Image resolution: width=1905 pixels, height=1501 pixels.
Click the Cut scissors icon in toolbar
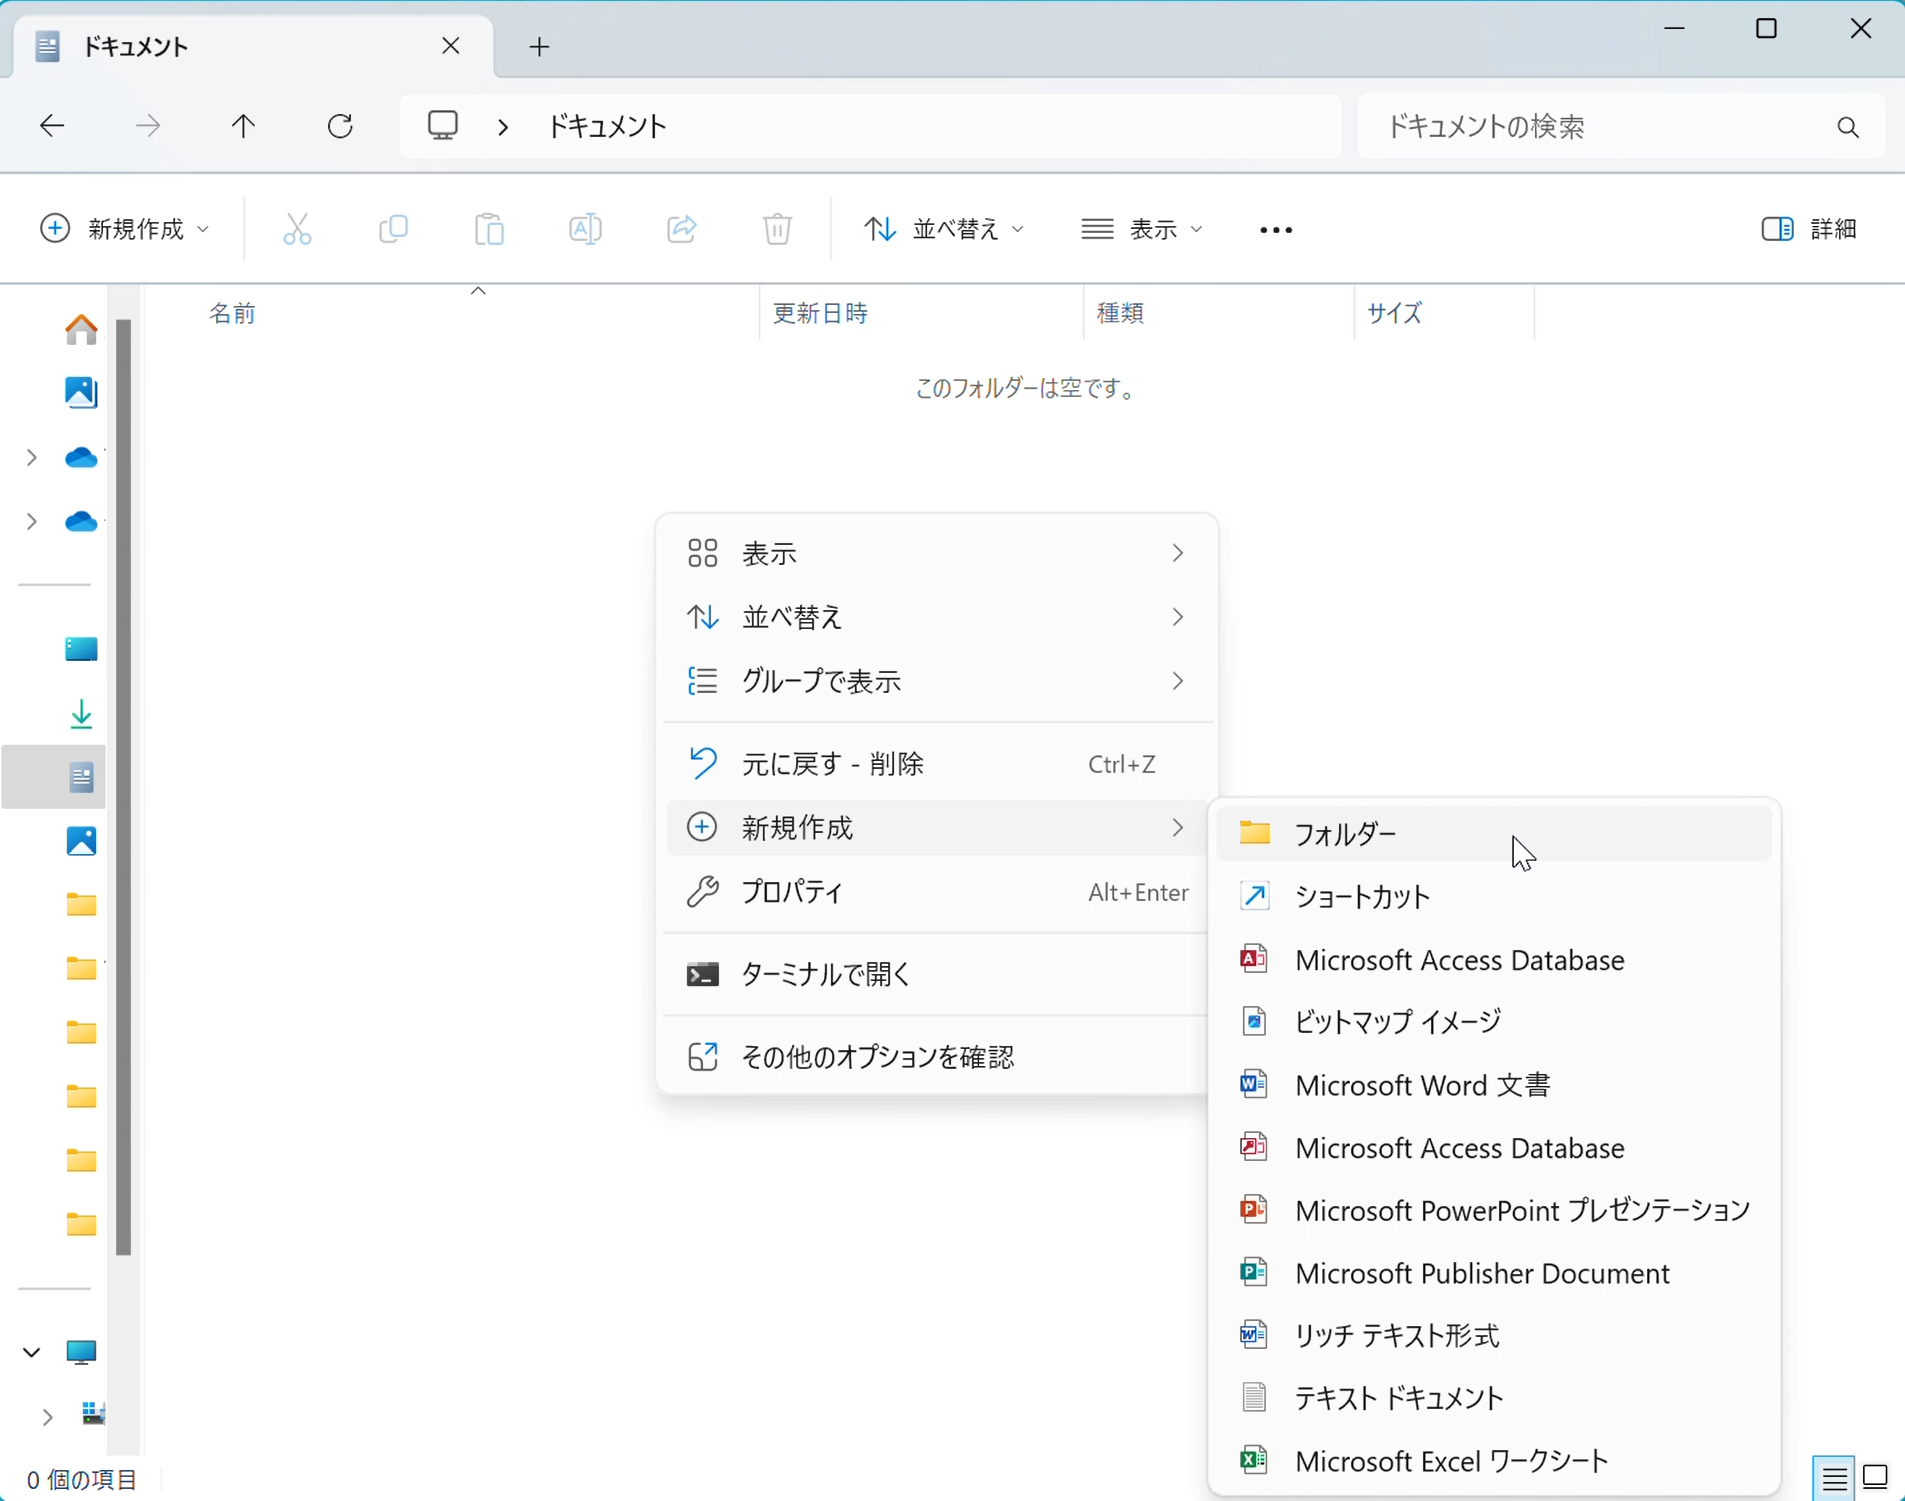[297, 229]
